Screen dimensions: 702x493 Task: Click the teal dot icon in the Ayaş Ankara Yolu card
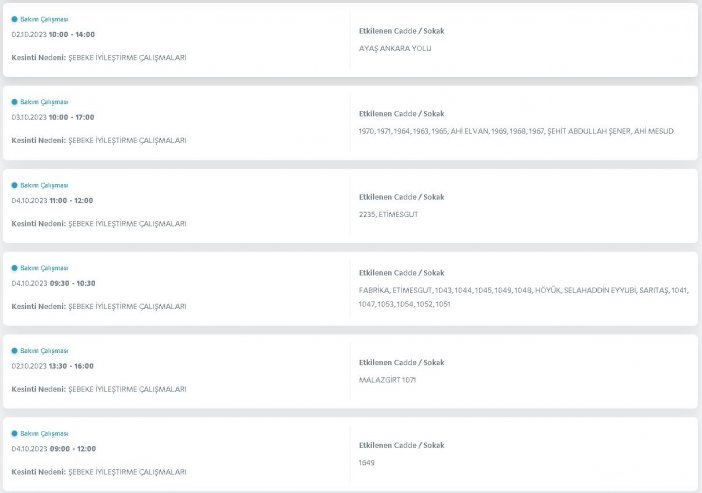pos(14,19)
